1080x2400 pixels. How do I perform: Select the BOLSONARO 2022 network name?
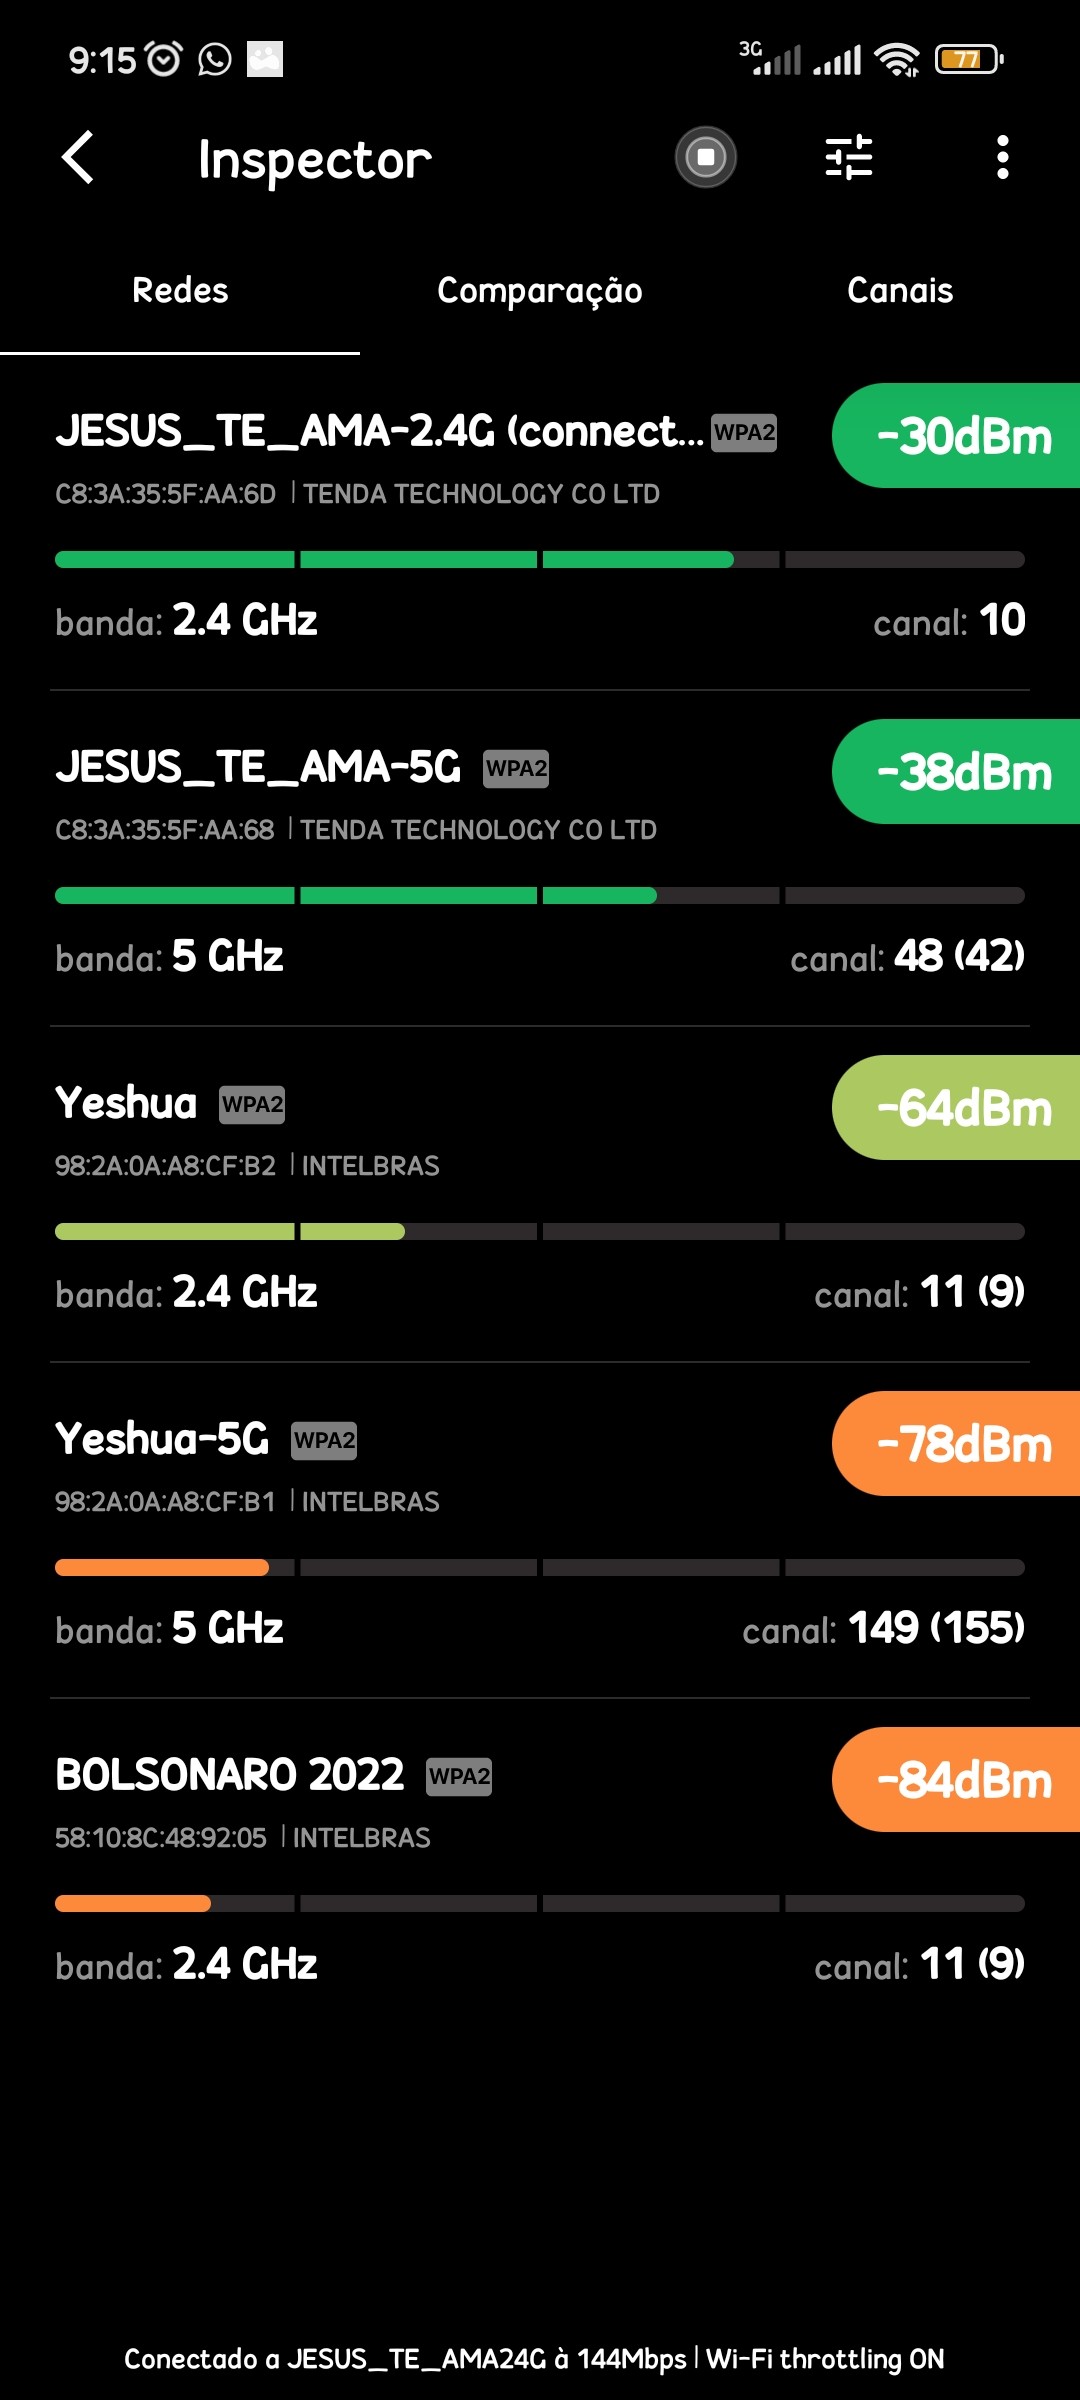230,1776
